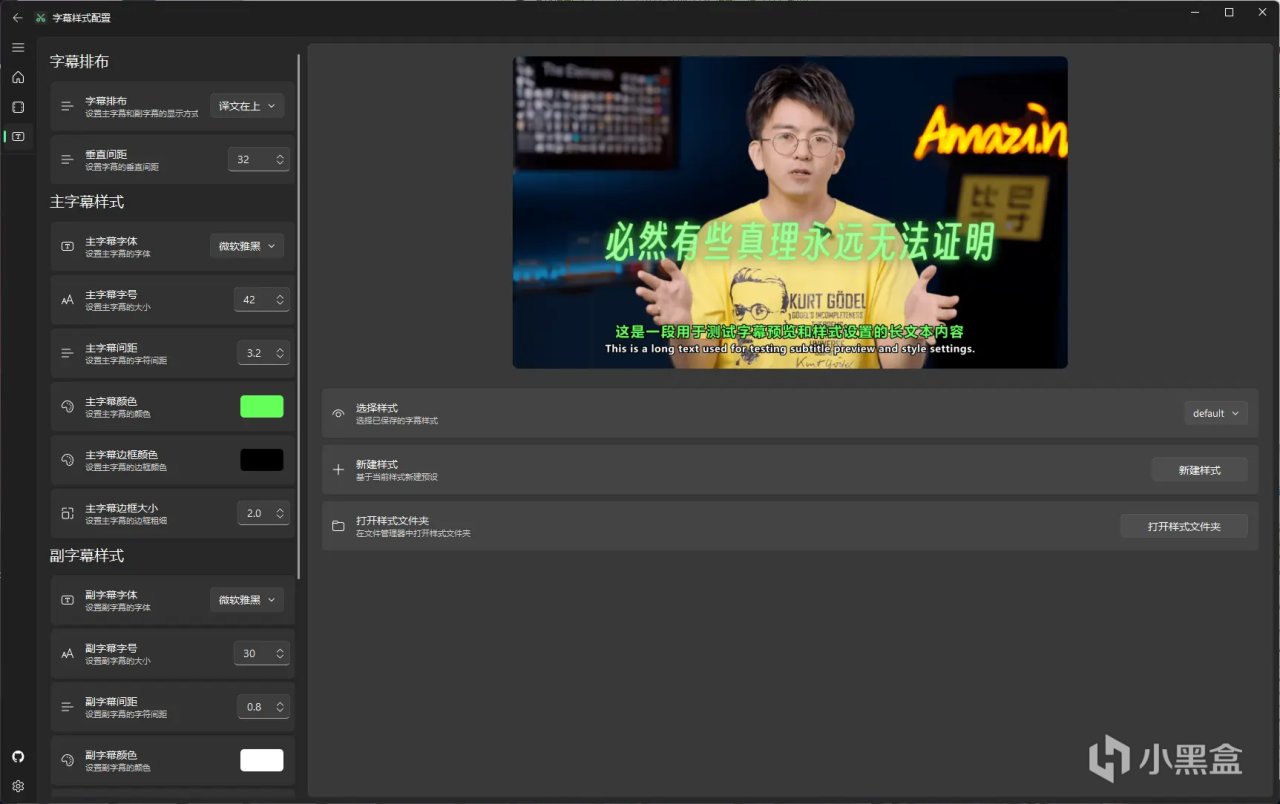
Task: Adjust the 垂直间距 stepper arrows
Action: pyautogui.click(x=280, y=159)
